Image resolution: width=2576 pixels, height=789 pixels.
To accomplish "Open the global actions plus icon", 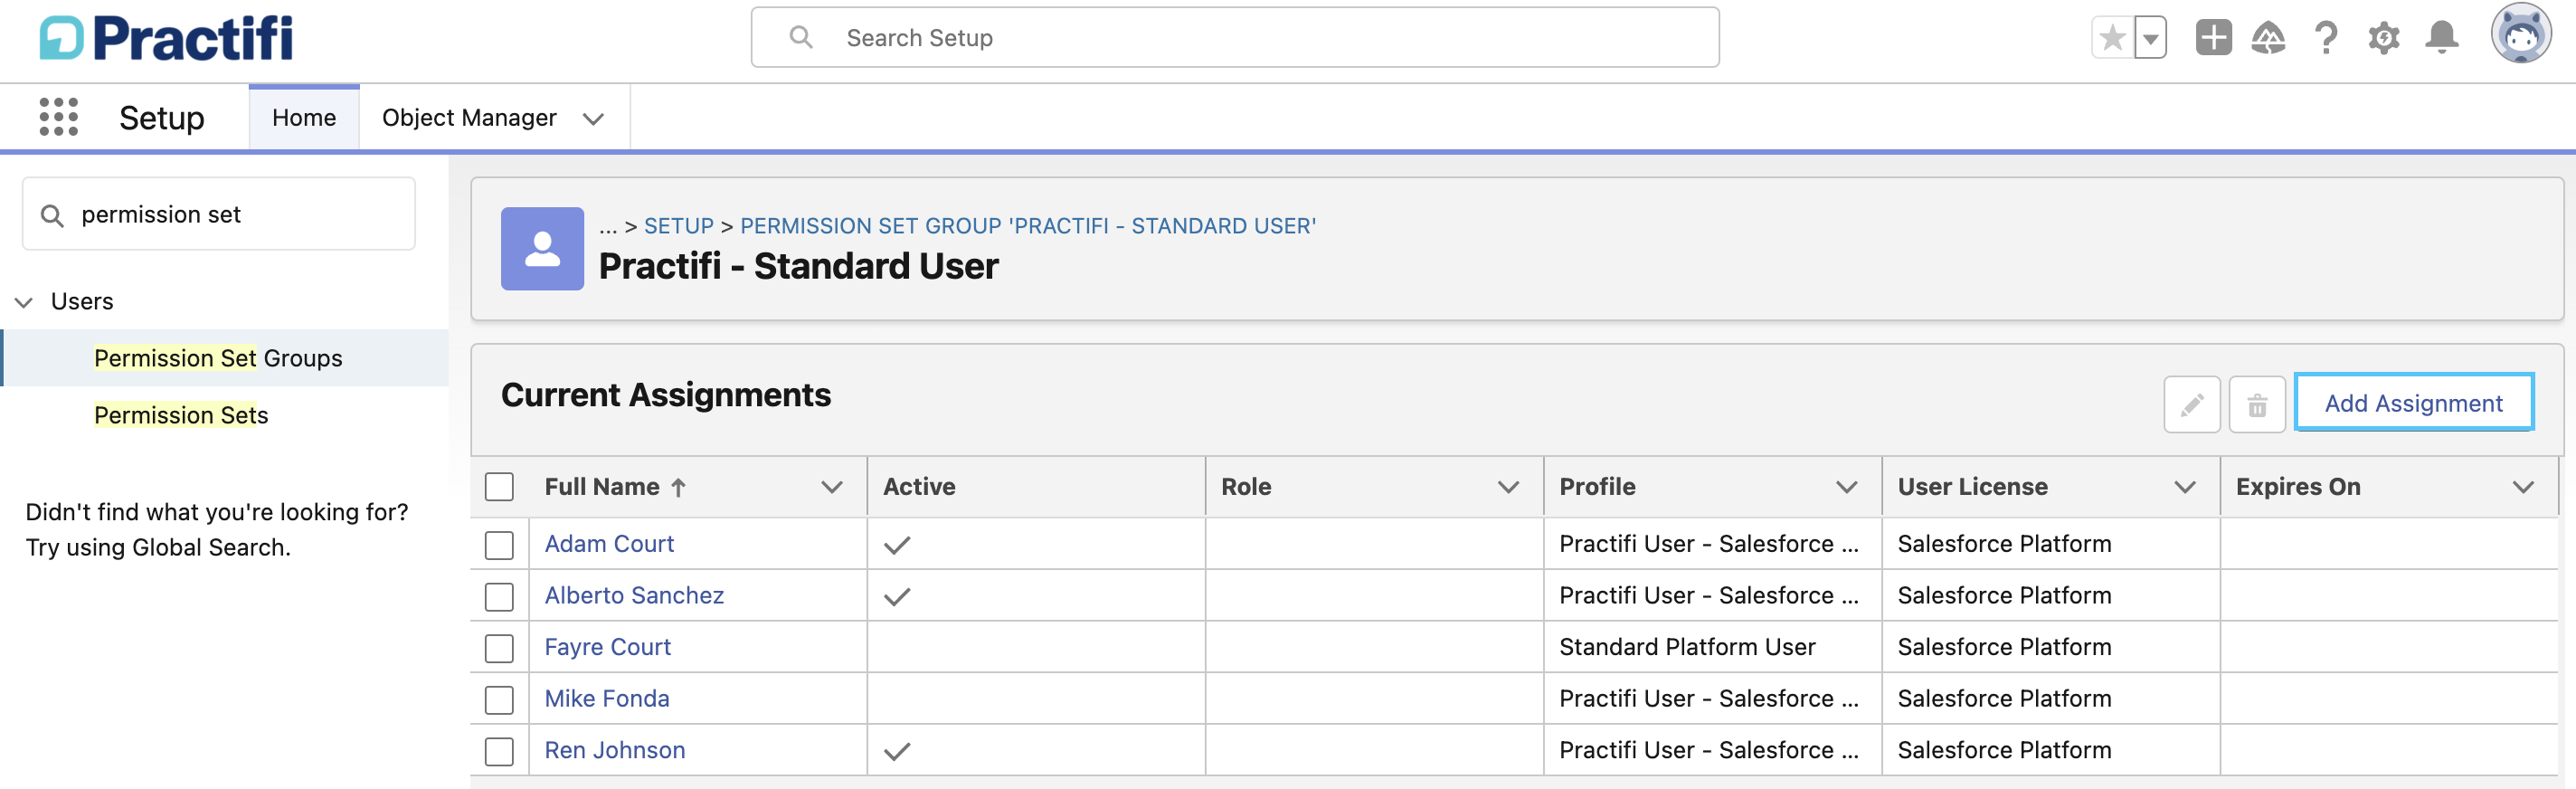I will pos(2213,38).
